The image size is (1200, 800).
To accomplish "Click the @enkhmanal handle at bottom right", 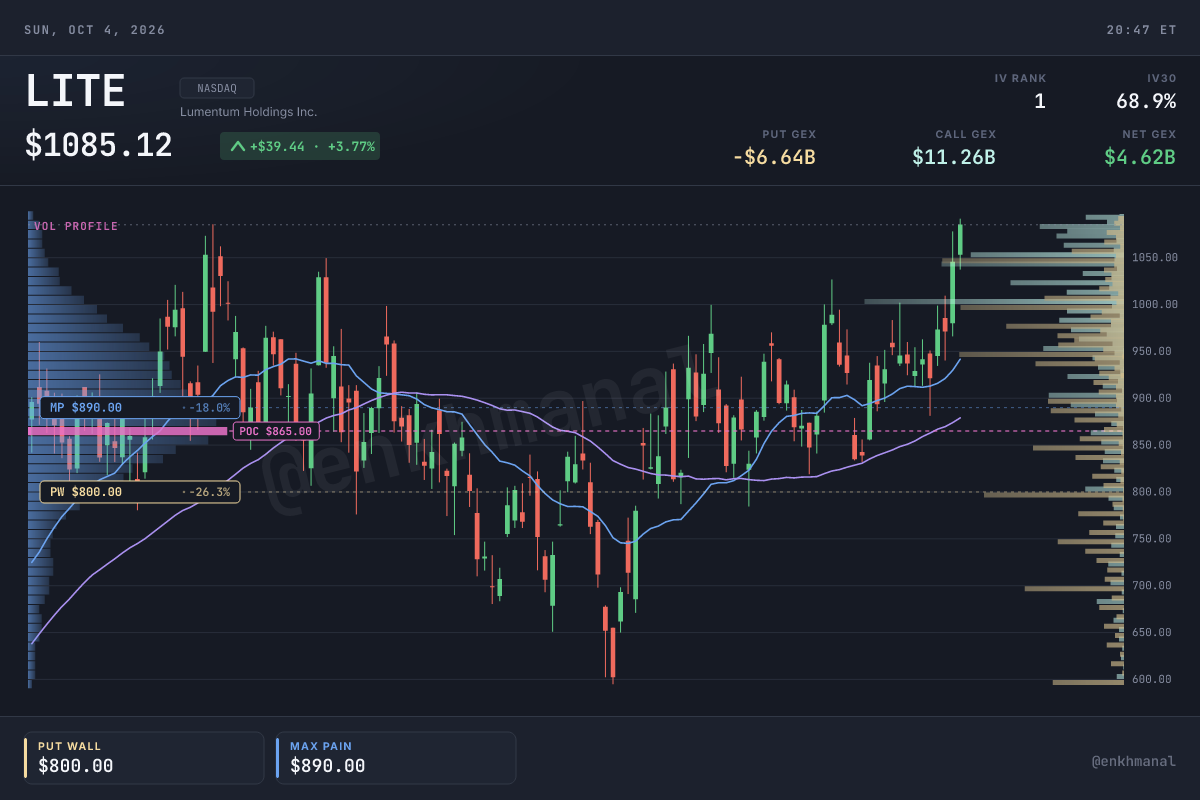I will pos(1134,762).
